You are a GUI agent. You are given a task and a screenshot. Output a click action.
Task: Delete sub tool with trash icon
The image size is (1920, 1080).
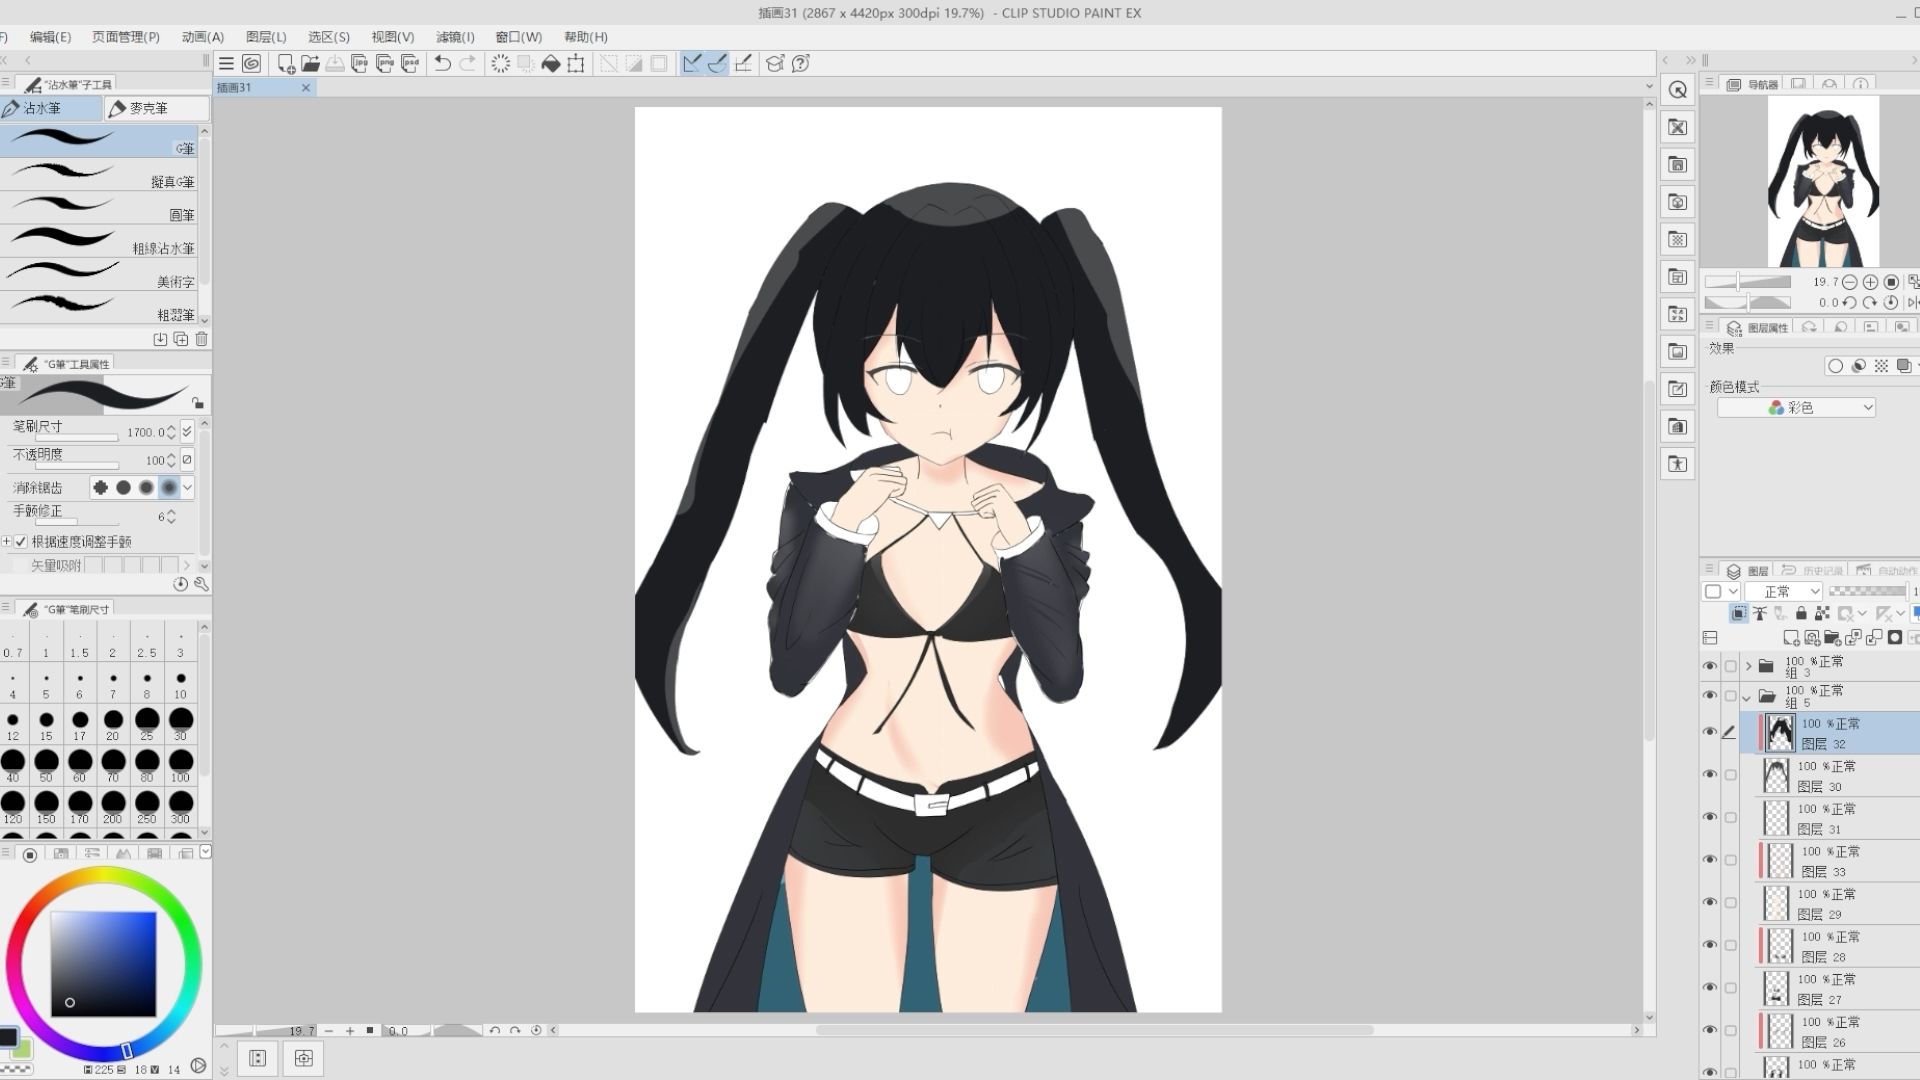(202, 339)
